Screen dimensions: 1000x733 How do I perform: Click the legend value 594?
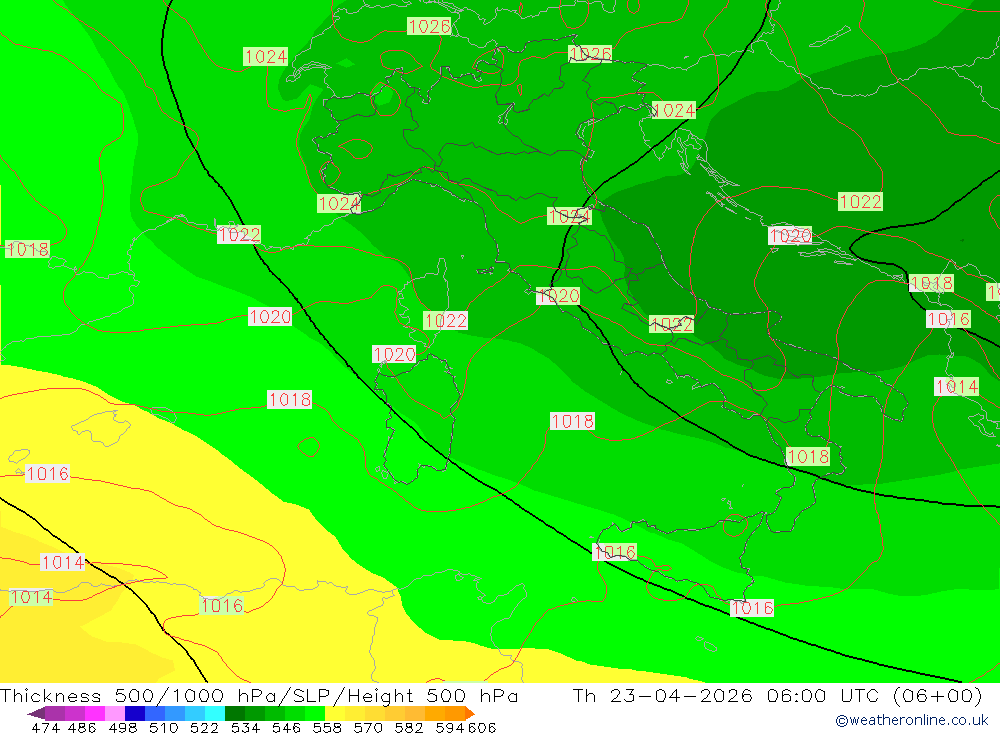[x=450, y=727]
